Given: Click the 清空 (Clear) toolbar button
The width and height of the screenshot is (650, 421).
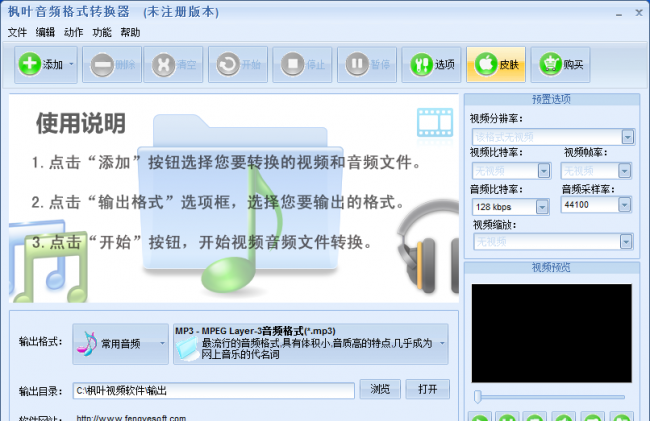Looking at the screenshot, I should pos(173,65).
